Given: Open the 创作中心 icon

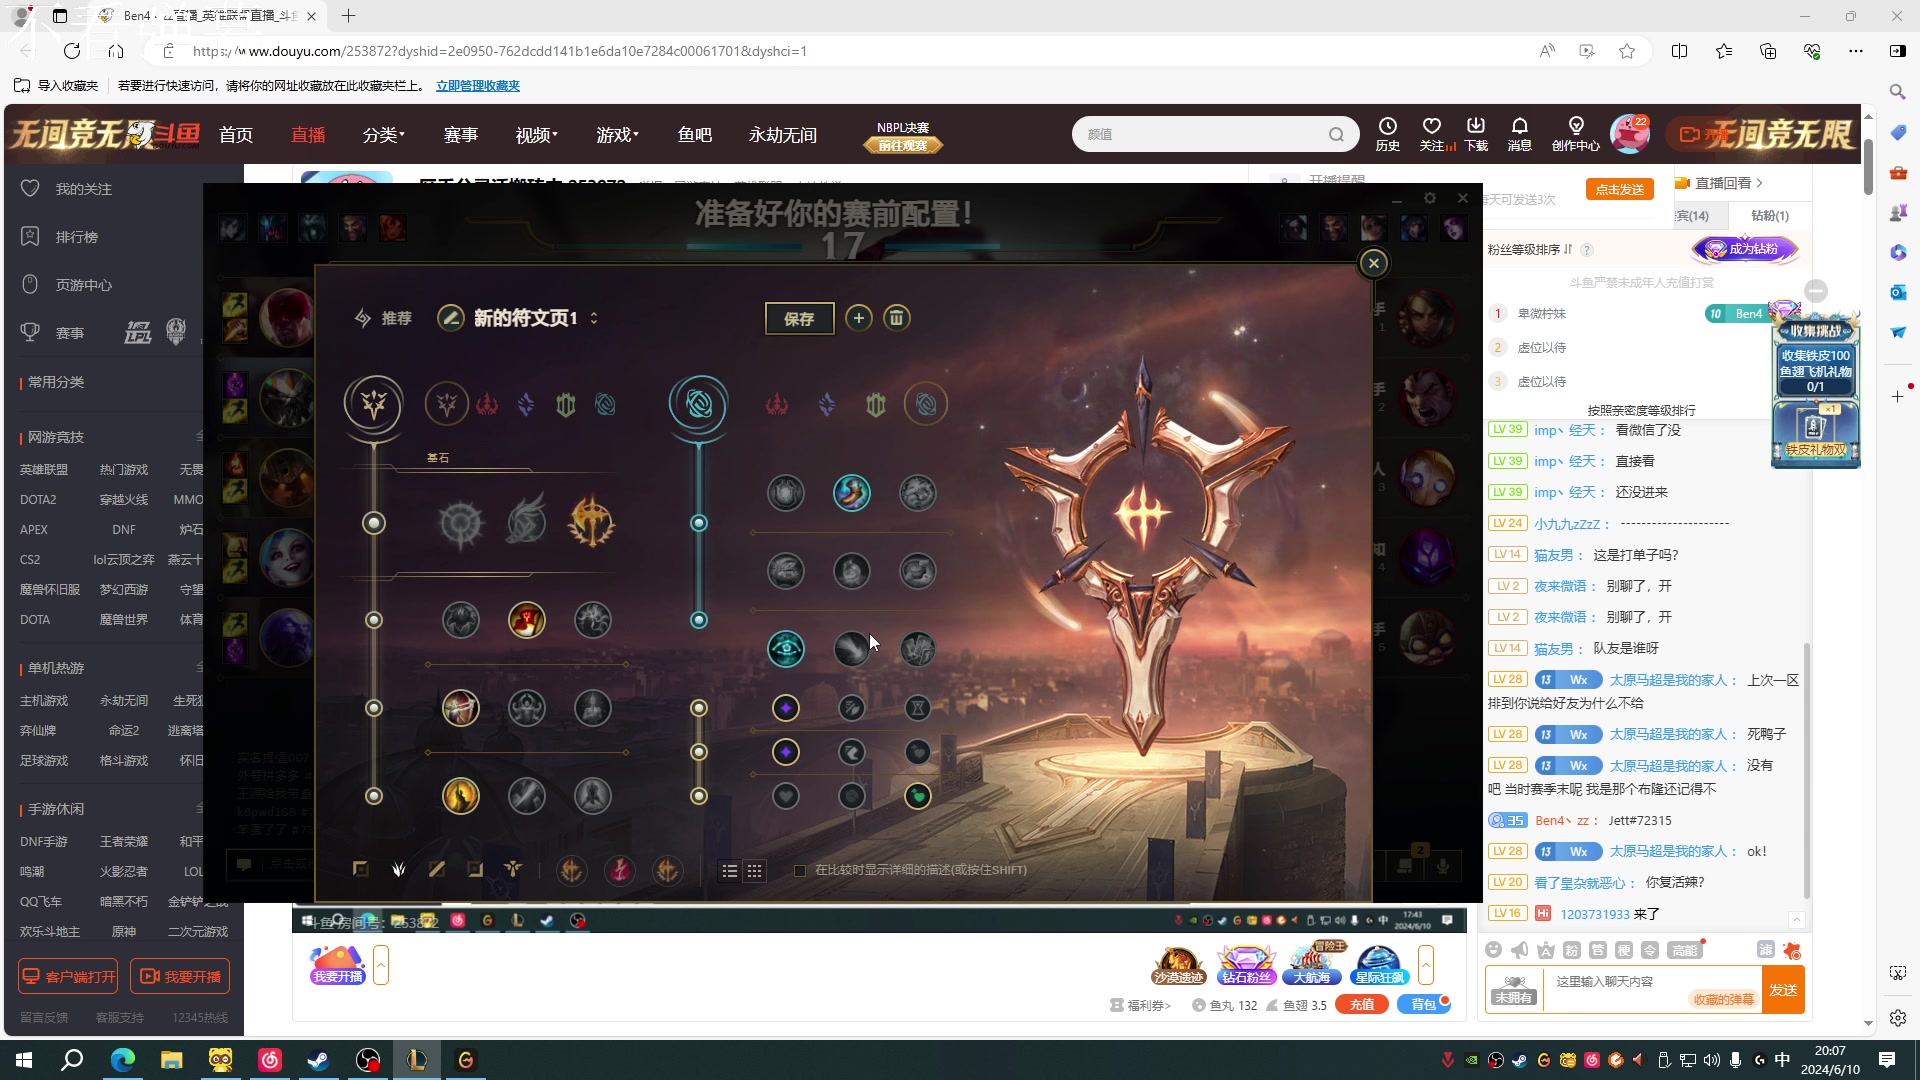Looking at the screenshot, I should tap(1576, 133).
